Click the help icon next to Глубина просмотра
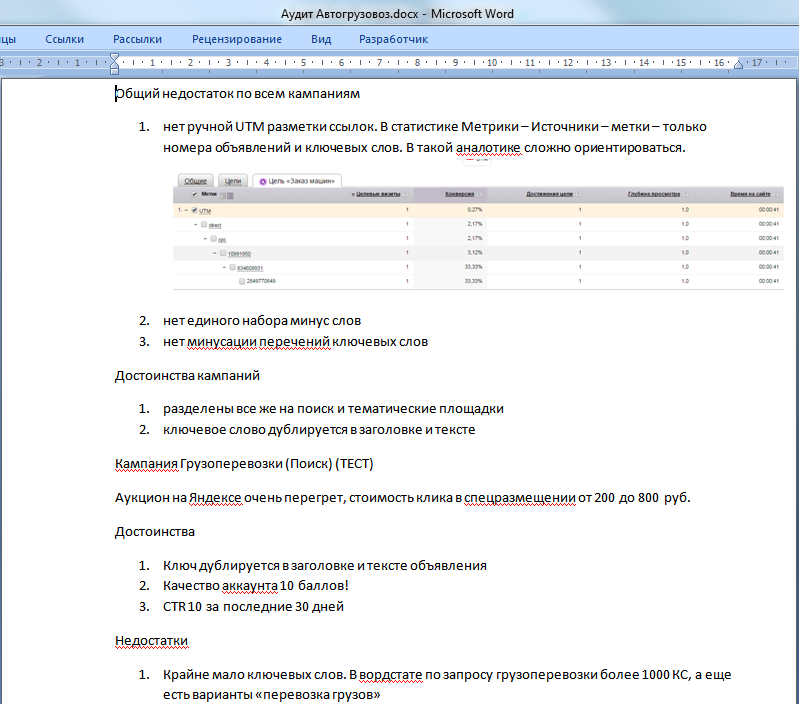Viewport: 799px width, 704px height. point(685,194)
